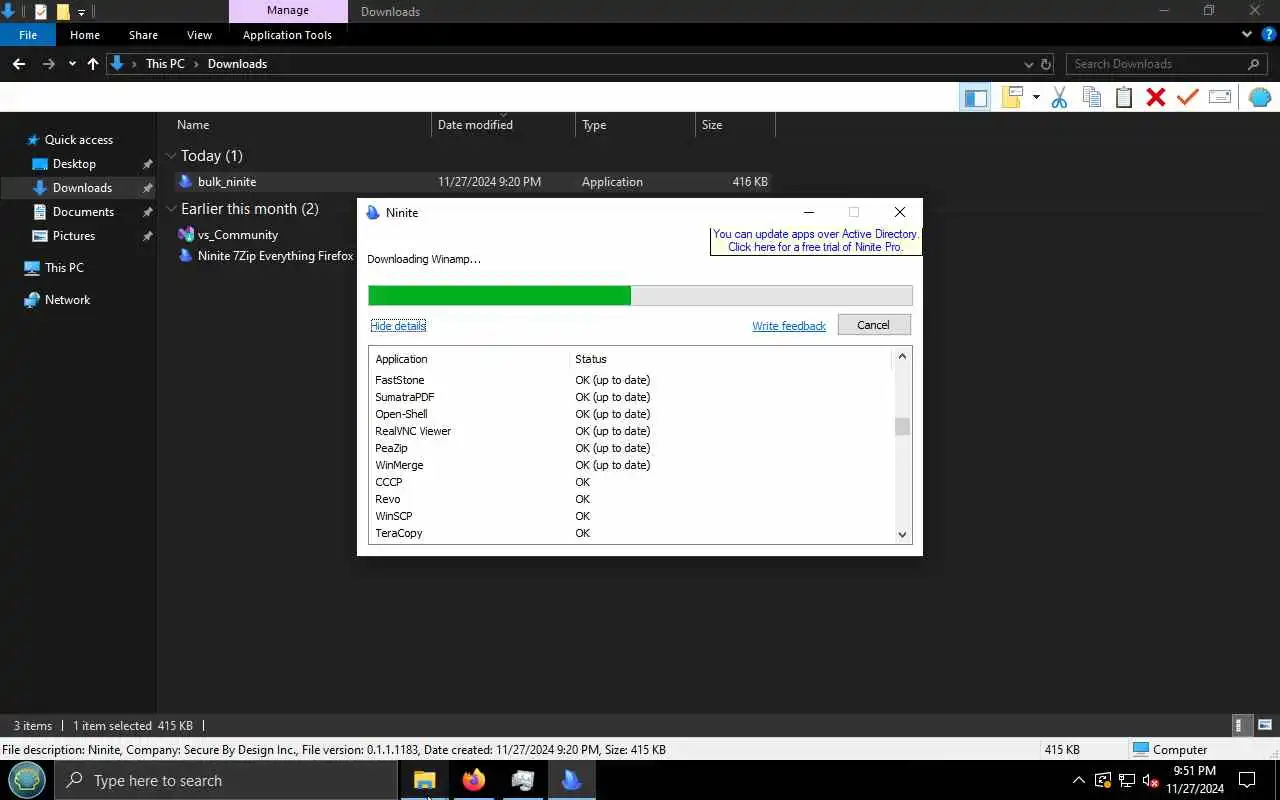This screenshot has width=1280, height=800.
Task: Switch to details view icon in status bar
Action: (x=1240, y=726)
